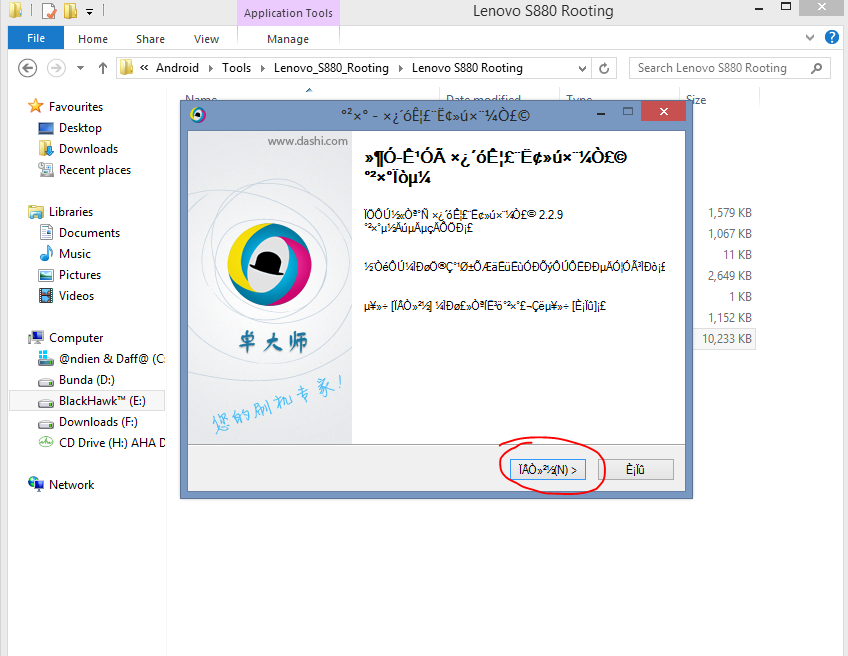Screen dimensions: 848x656
Task: Click the Libraries folder icon
Action: pyautogui.click(x=36, y=212)
